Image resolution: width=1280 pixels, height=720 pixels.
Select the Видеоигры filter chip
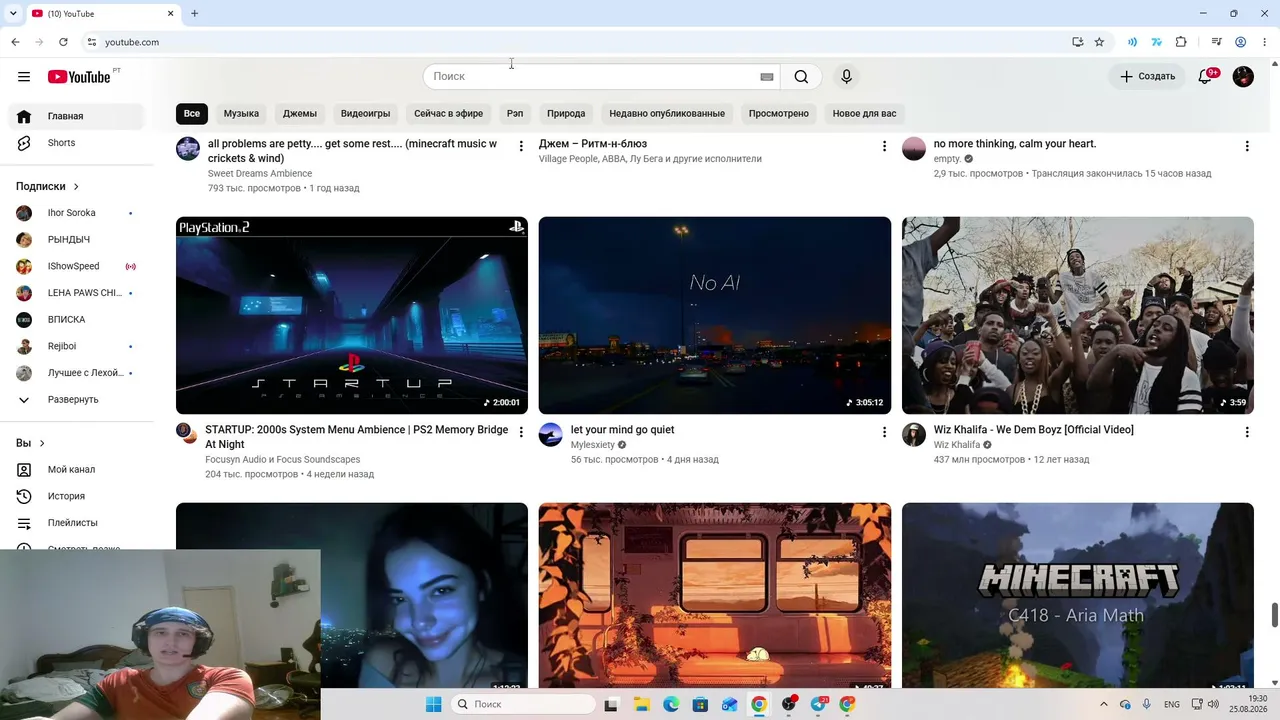[x=365, y=113]
